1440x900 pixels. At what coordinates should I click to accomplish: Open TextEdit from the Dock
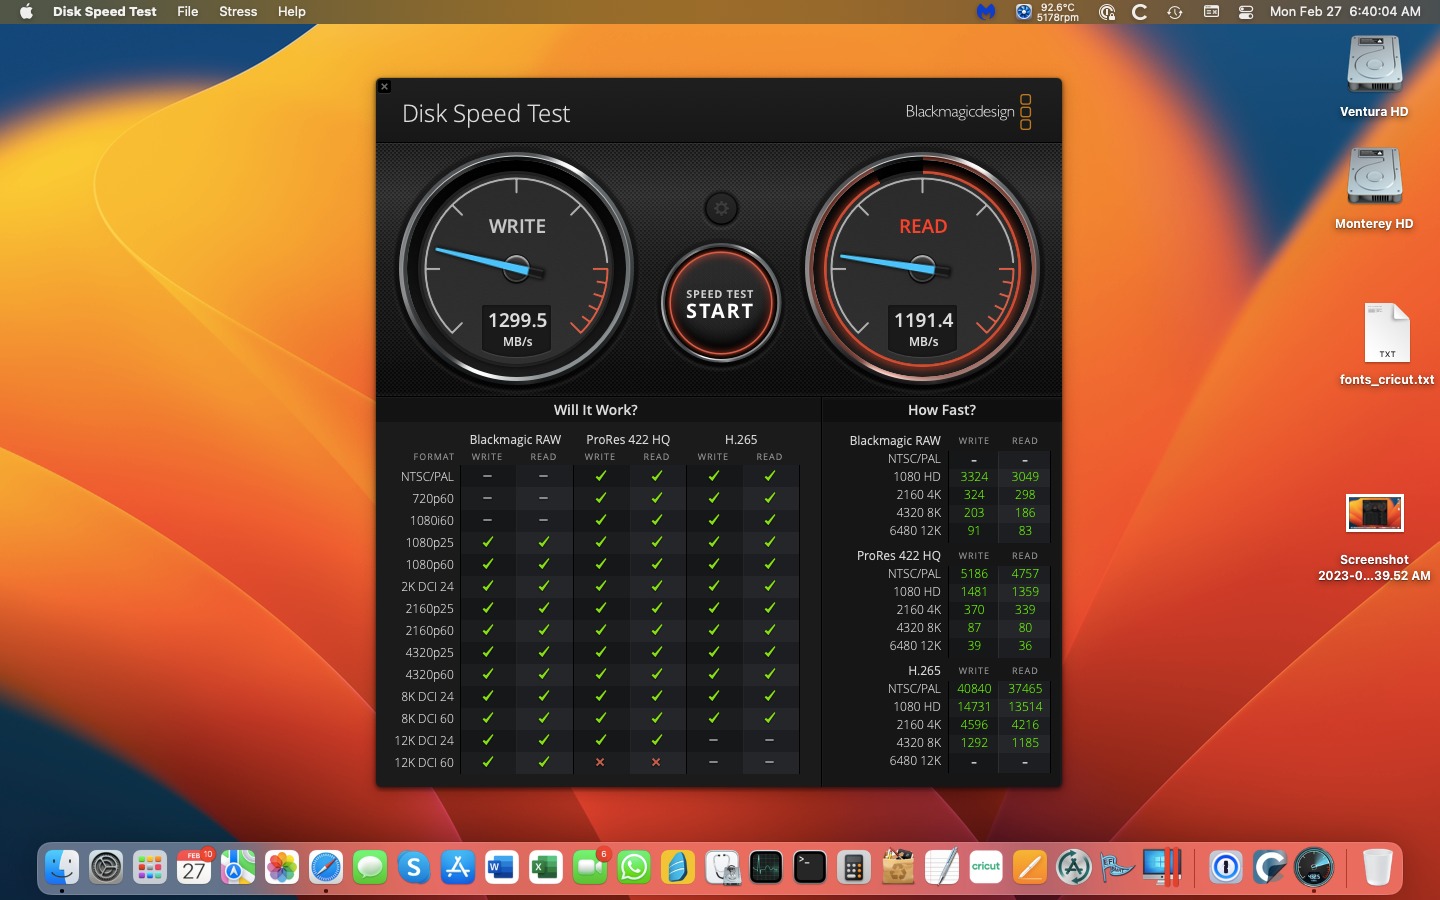coord(942,867)
